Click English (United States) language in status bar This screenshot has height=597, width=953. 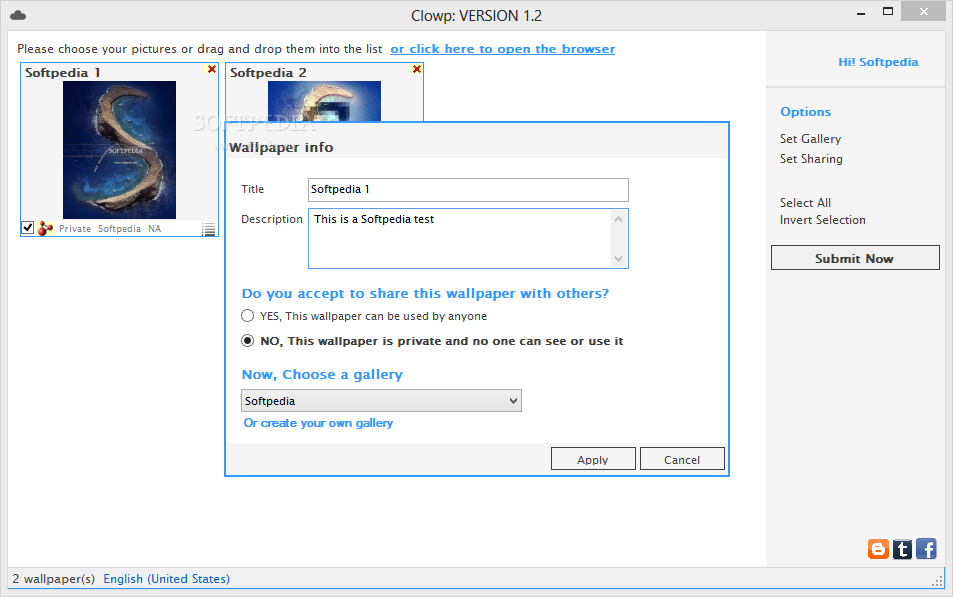pyautogui.click(x=167, y=579)
